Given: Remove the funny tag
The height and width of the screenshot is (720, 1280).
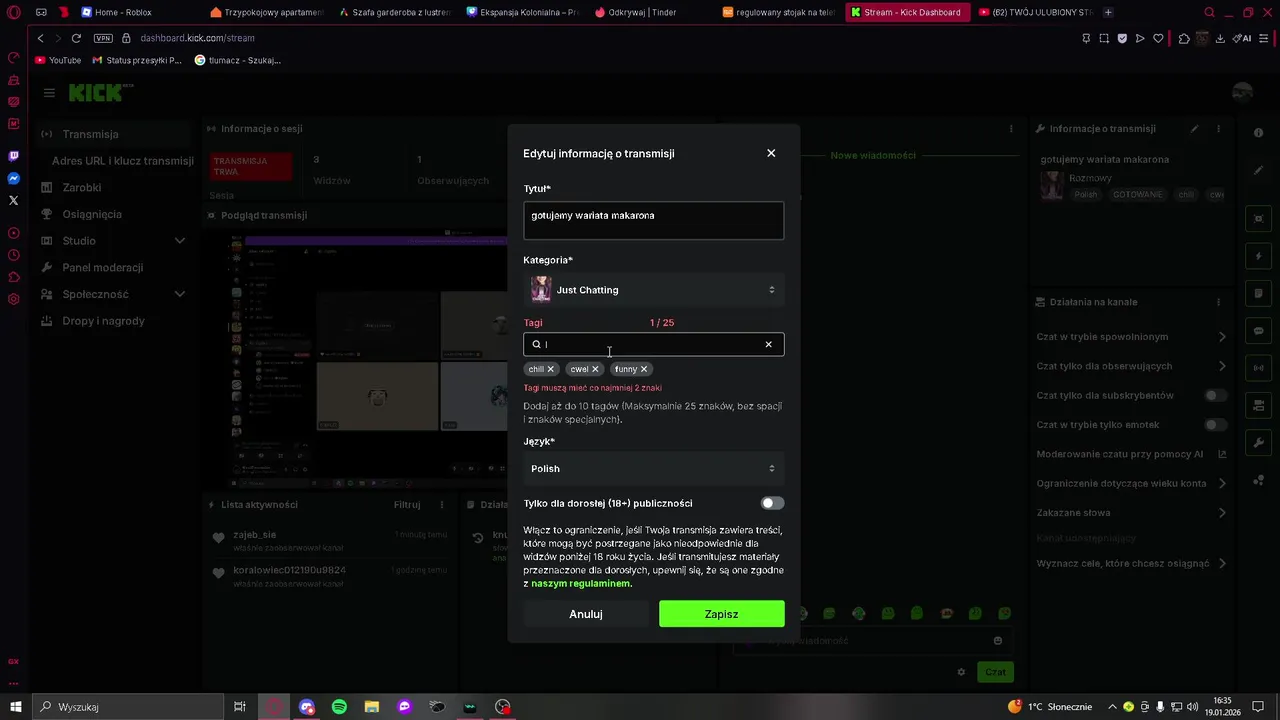Looking at the screenshot, I should 643,369.
